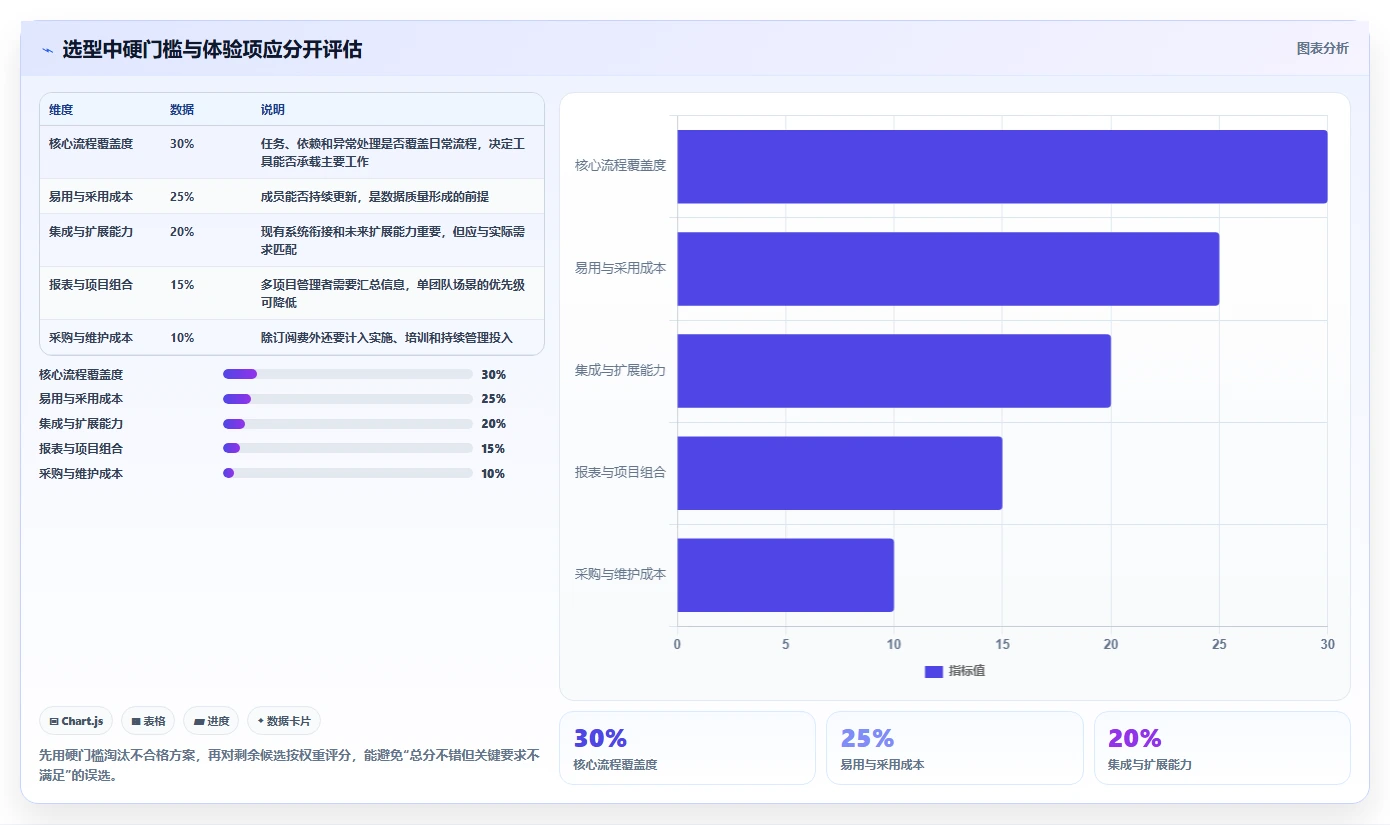Click 核心流程覆盖度 cell in the table
Screen dimensions: 1390x825
point(91,143)
